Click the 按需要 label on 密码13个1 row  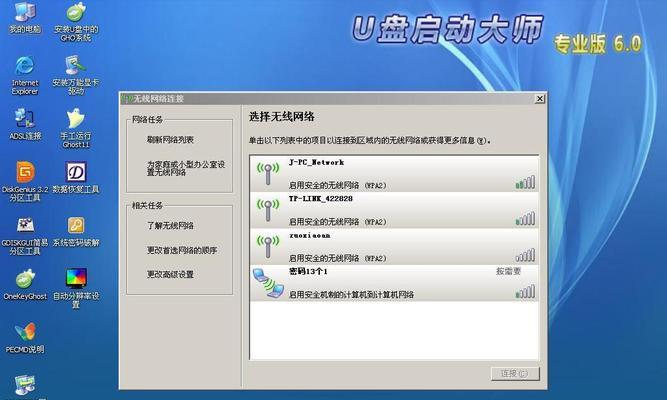click(x=508, y=271)
